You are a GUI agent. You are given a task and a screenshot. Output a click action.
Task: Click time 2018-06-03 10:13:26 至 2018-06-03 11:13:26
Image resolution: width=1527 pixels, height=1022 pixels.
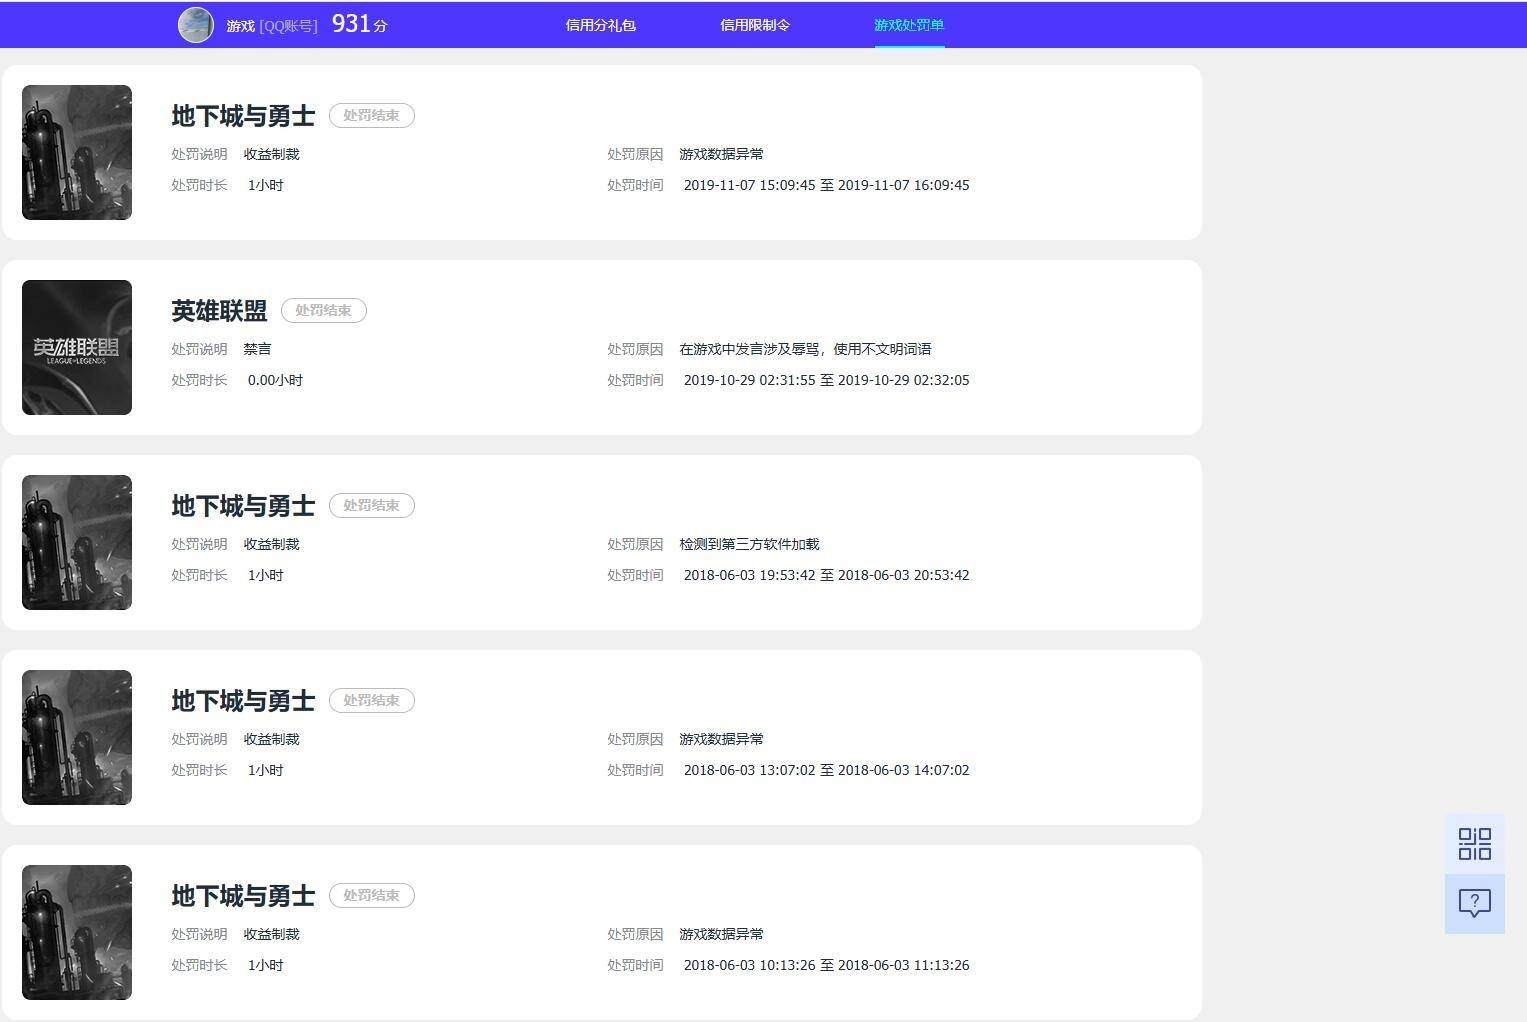click(x=826, y=965)
